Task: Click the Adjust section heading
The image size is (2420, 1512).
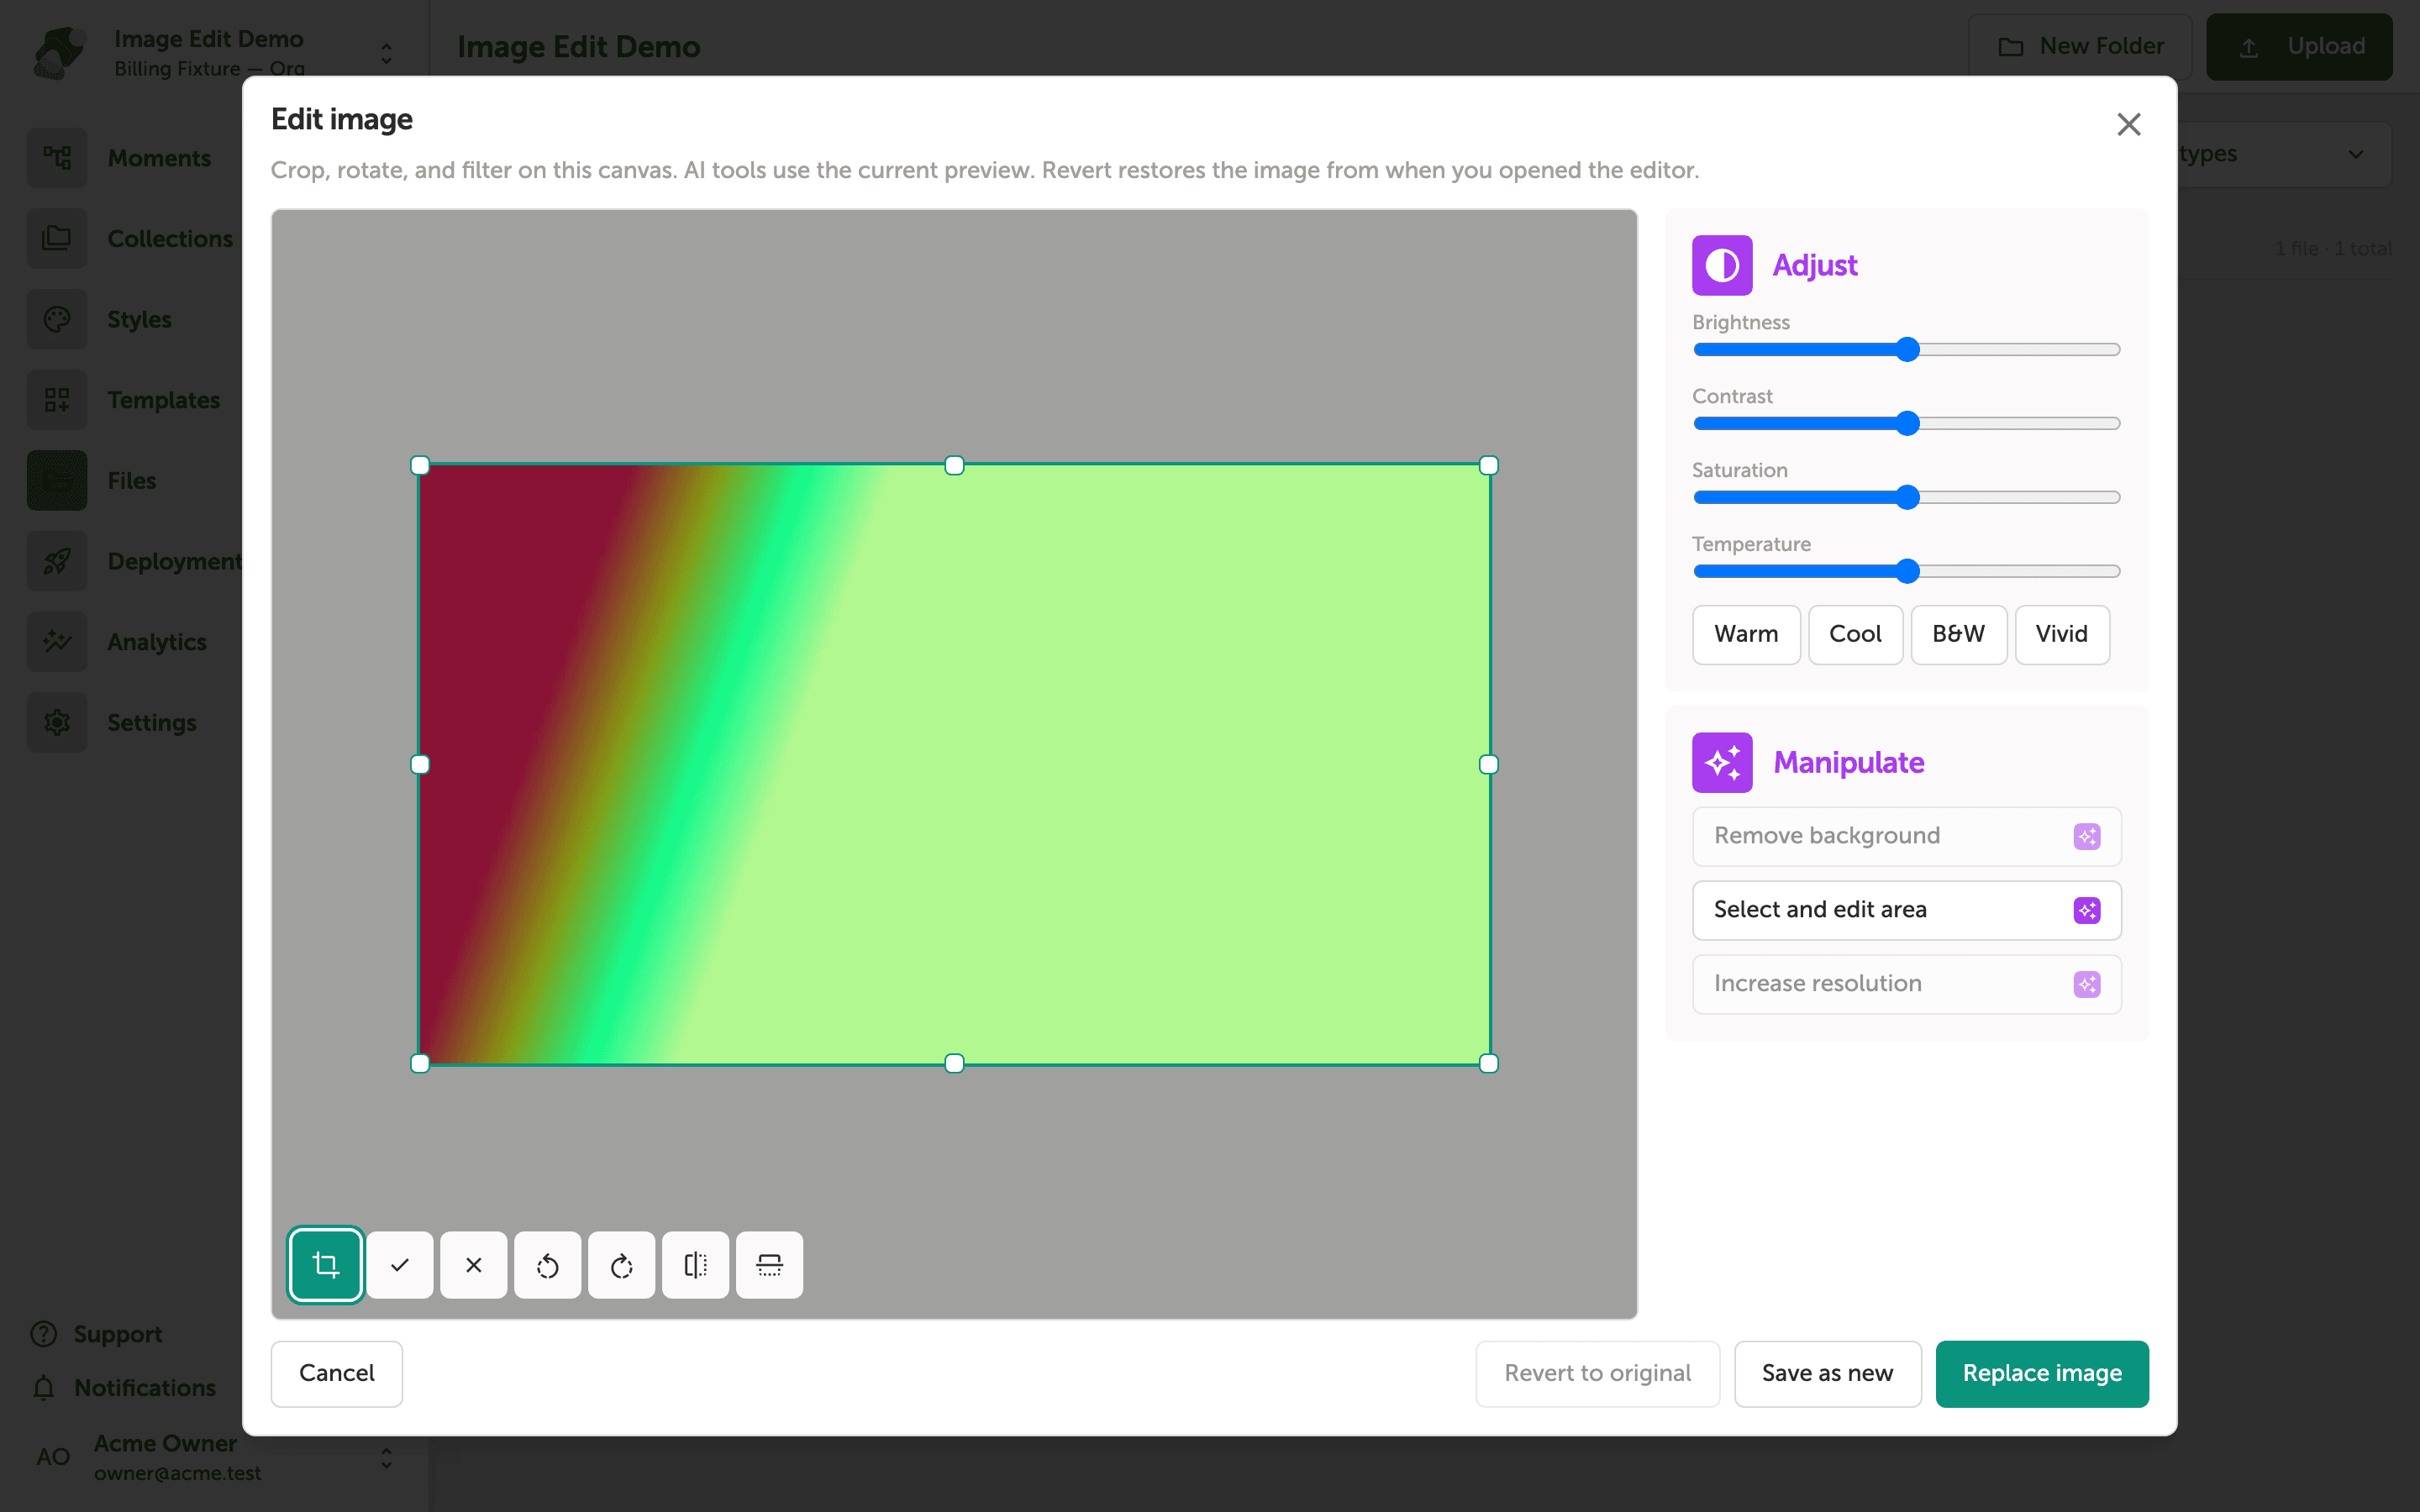Action: [x=1815, y=265]
